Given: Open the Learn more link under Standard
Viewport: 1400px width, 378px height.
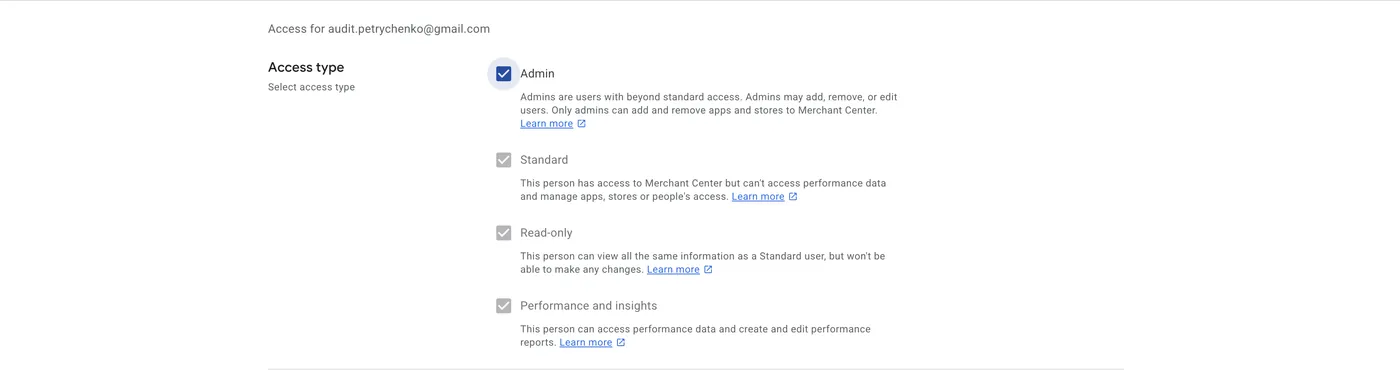Looking at the screenshot, I should point(758,197).
